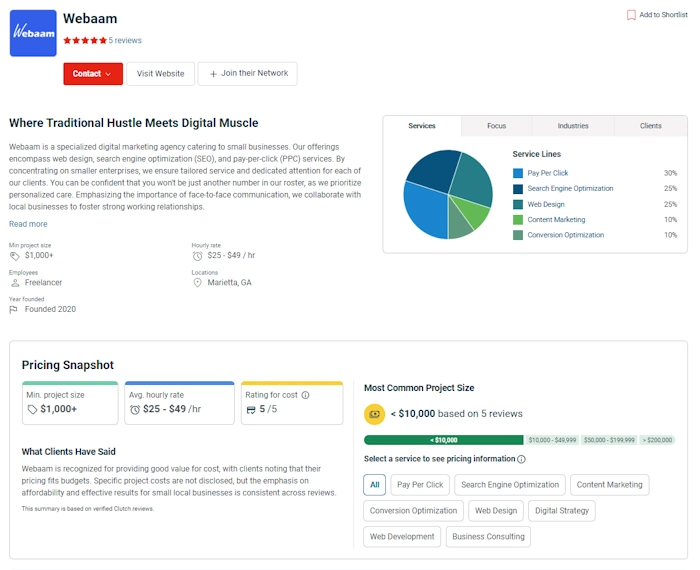Screen dimensions: 700x570
Task: Click the Pay Per Click legend label
Action: tap(548, 173)
